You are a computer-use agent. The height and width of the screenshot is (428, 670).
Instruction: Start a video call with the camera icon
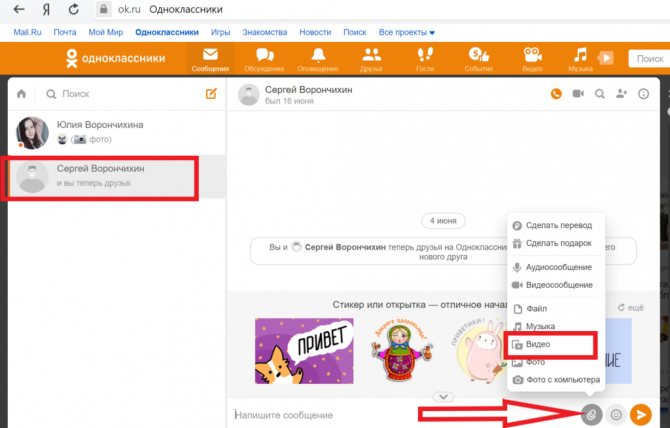[578, 94]
